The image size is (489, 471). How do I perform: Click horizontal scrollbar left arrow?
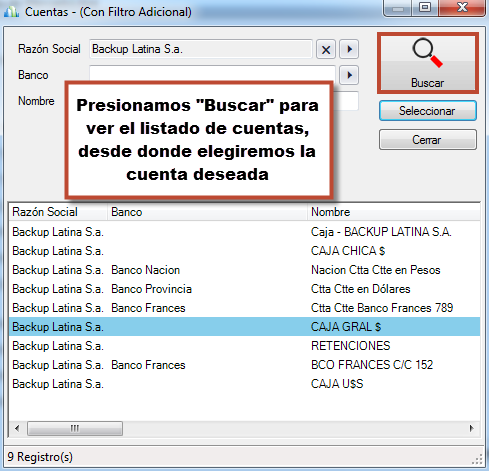(17, 428)
